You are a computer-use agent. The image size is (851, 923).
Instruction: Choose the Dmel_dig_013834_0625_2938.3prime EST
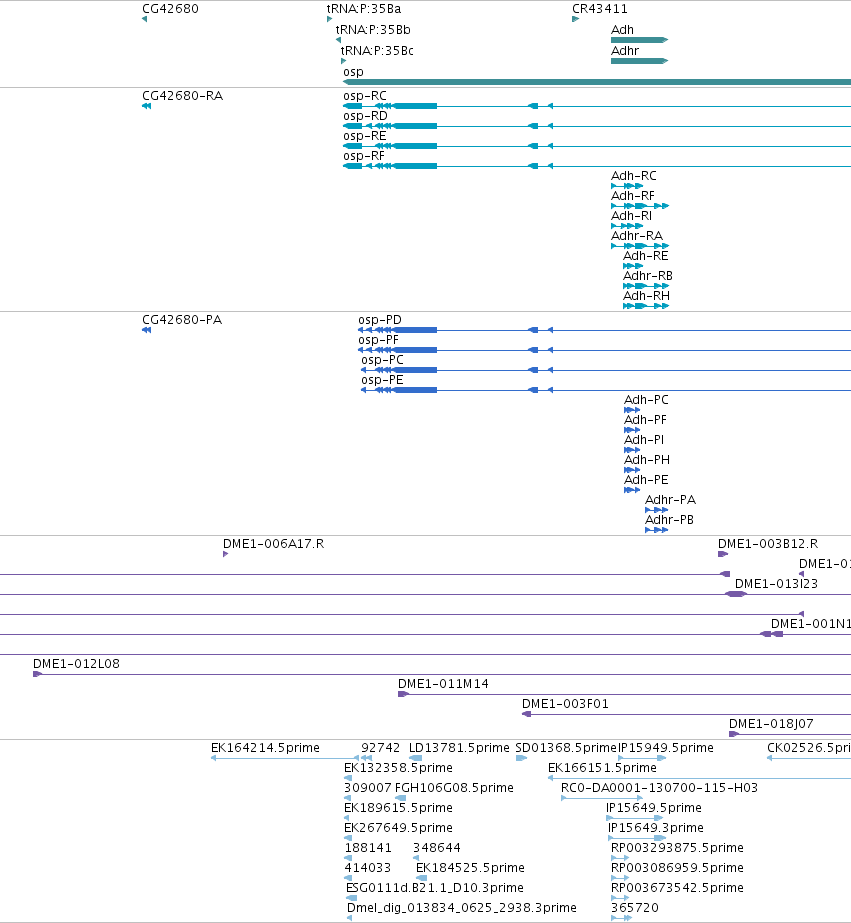(350, 918)
